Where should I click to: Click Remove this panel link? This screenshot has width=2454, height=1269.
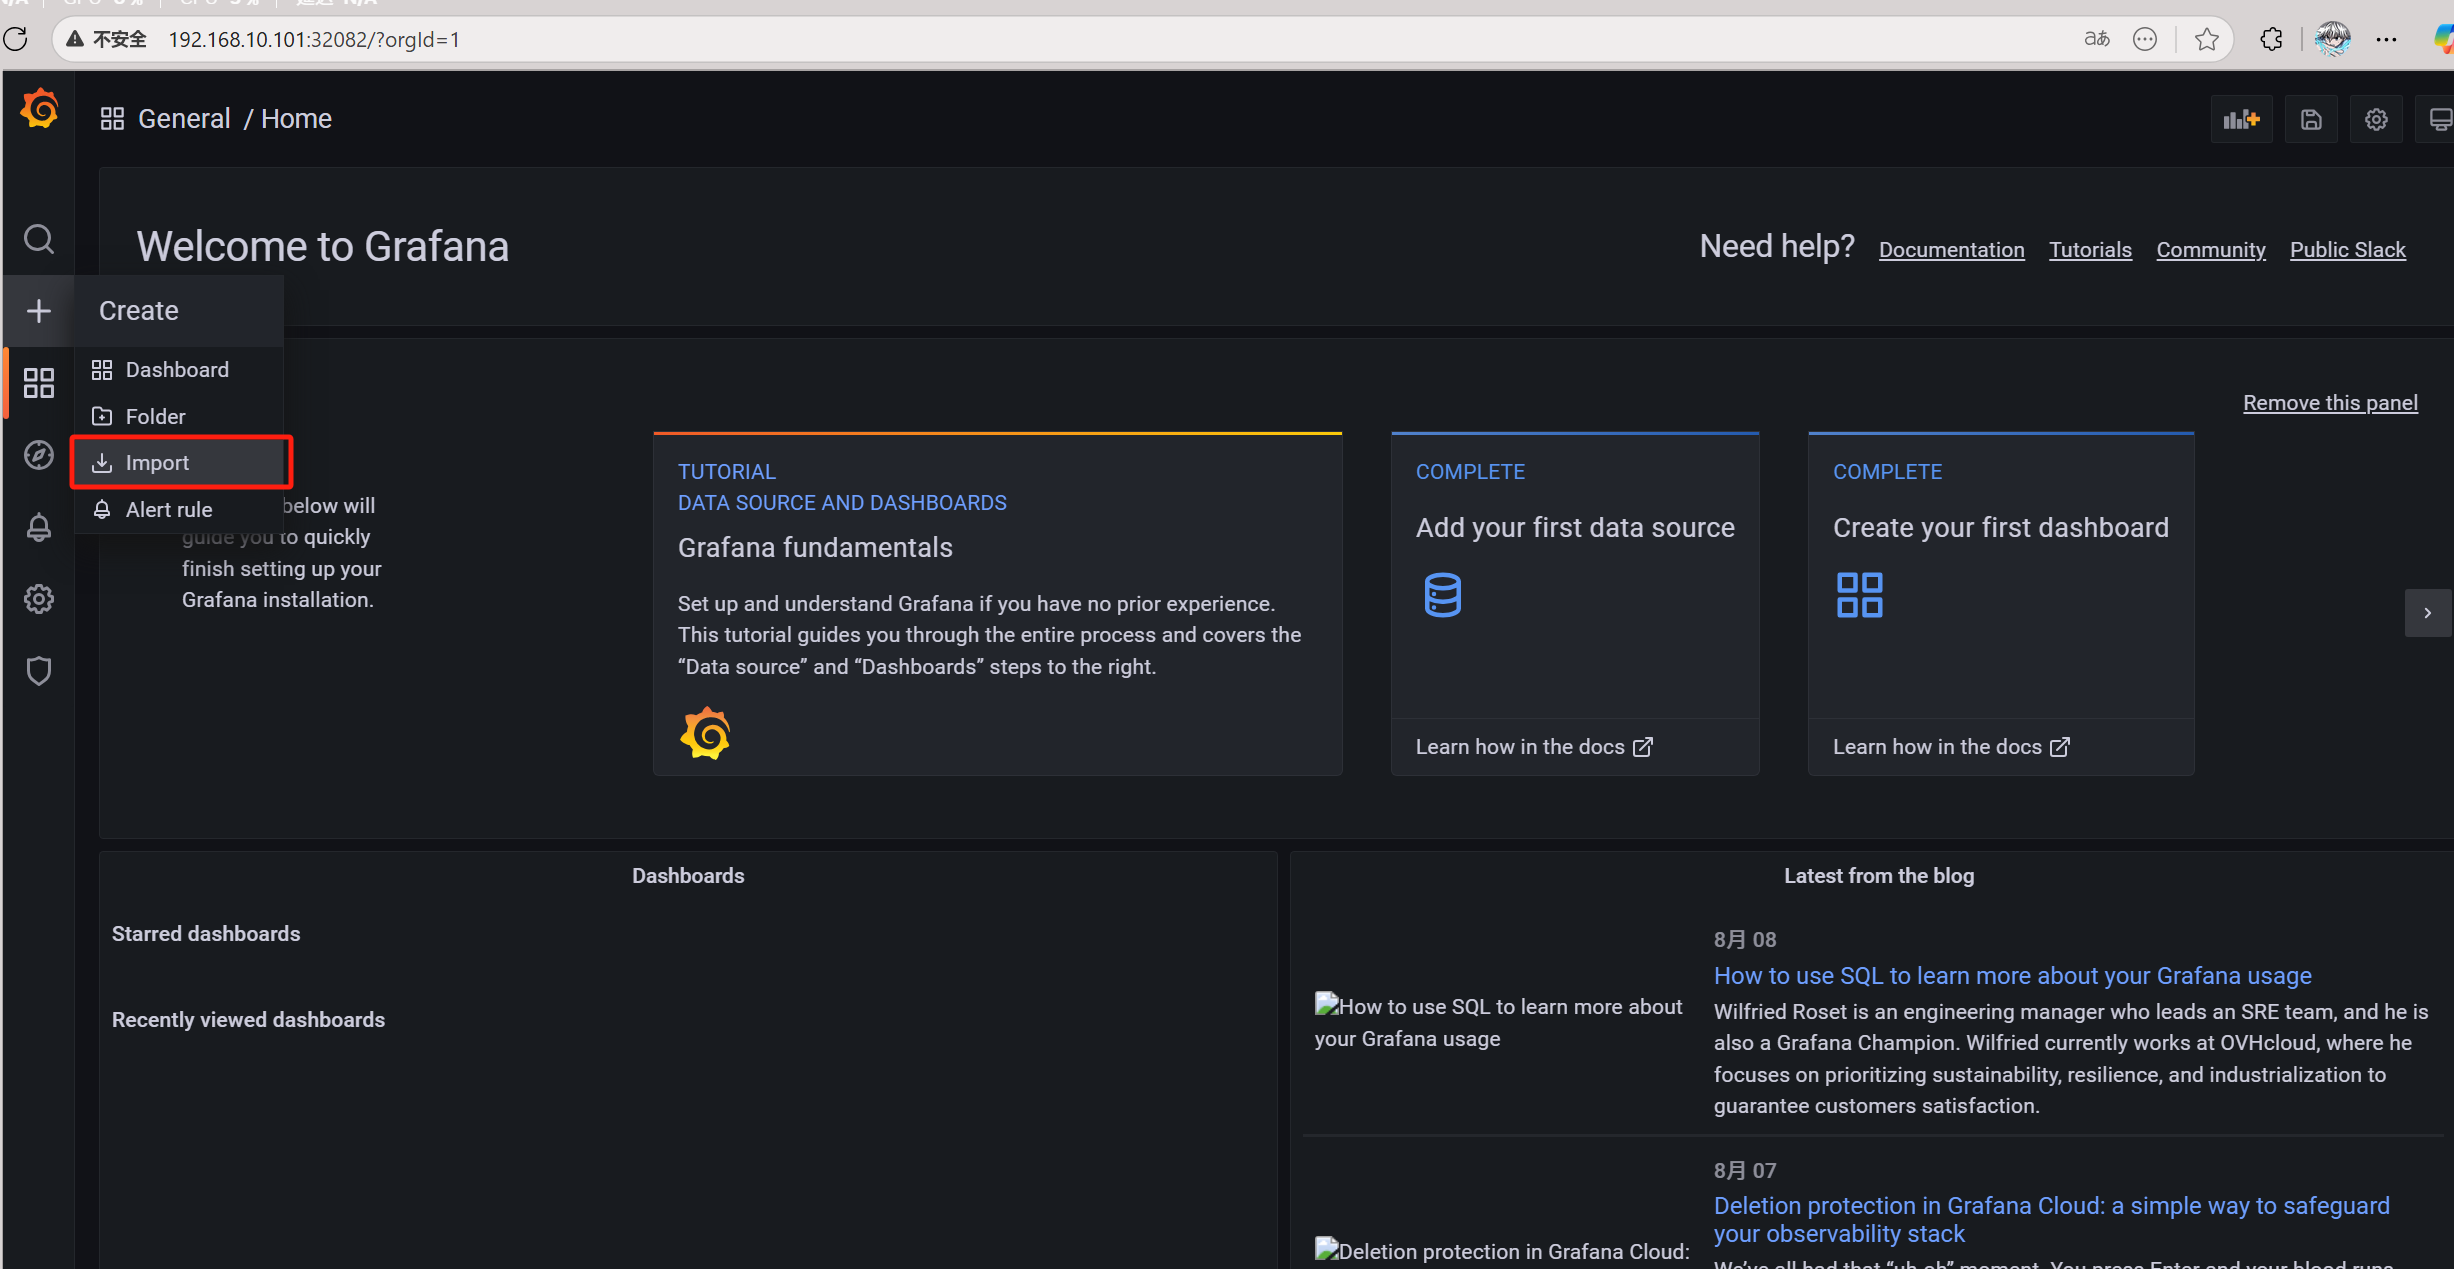(x=2330, y=402)
